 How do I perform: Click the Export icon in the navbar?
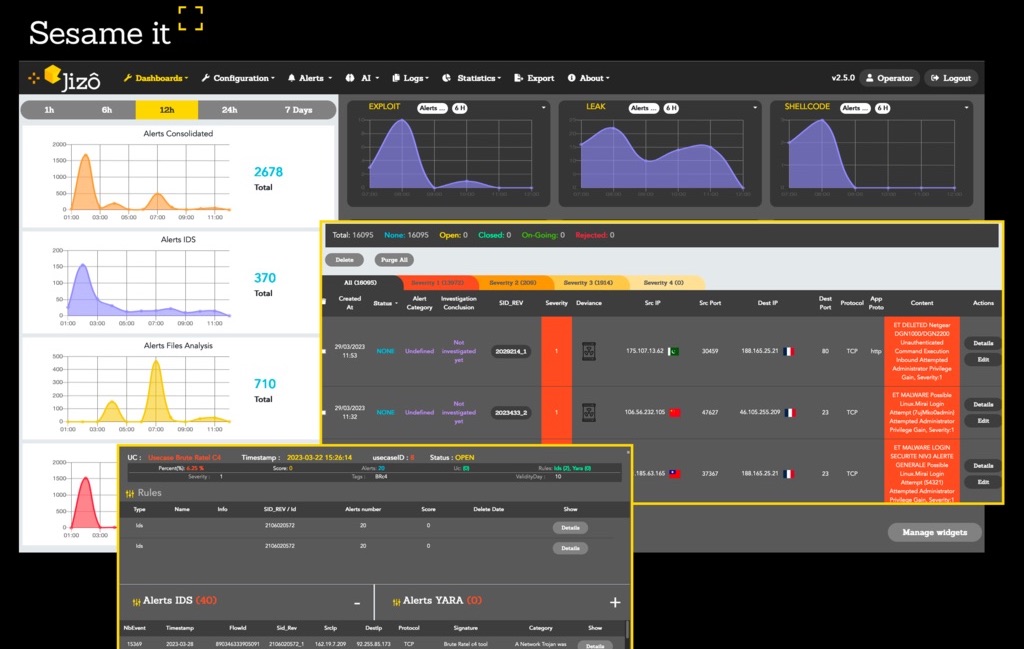pos(518,77)
